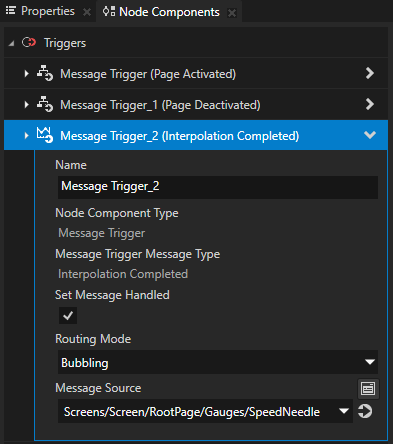
Task: Close the Properties tab
Action: [87, 12]
